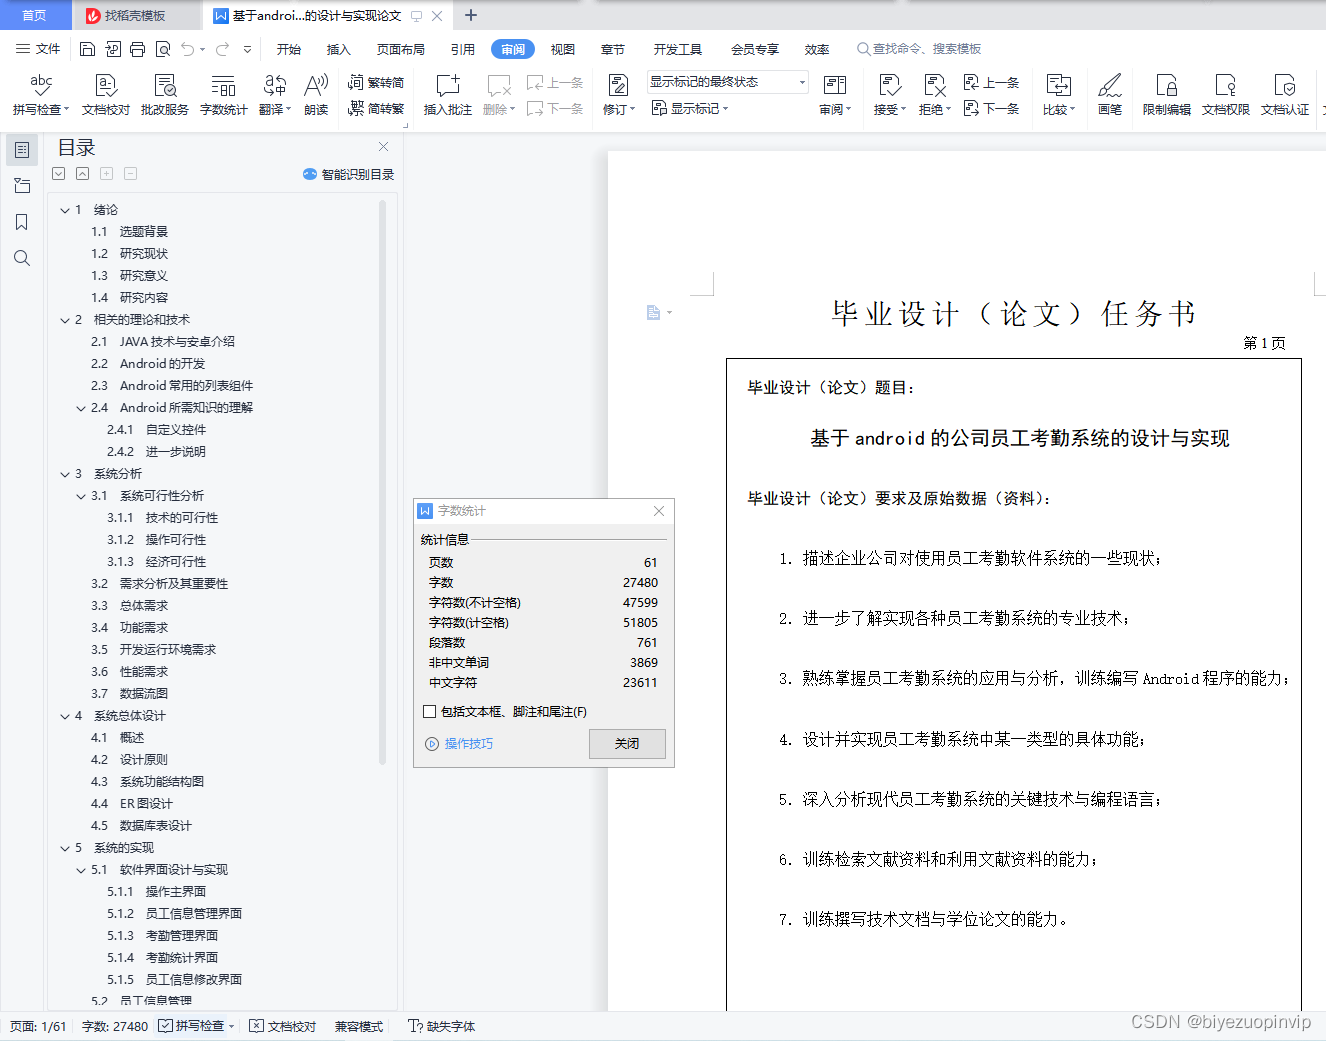1326x1041 pixels.
Task: Open a new tab with the plus button
Action: [471, 15]
